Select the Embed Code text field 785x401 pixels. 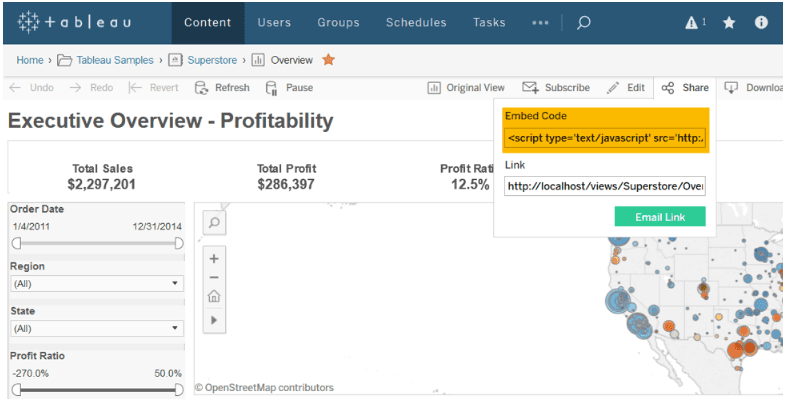605,138
